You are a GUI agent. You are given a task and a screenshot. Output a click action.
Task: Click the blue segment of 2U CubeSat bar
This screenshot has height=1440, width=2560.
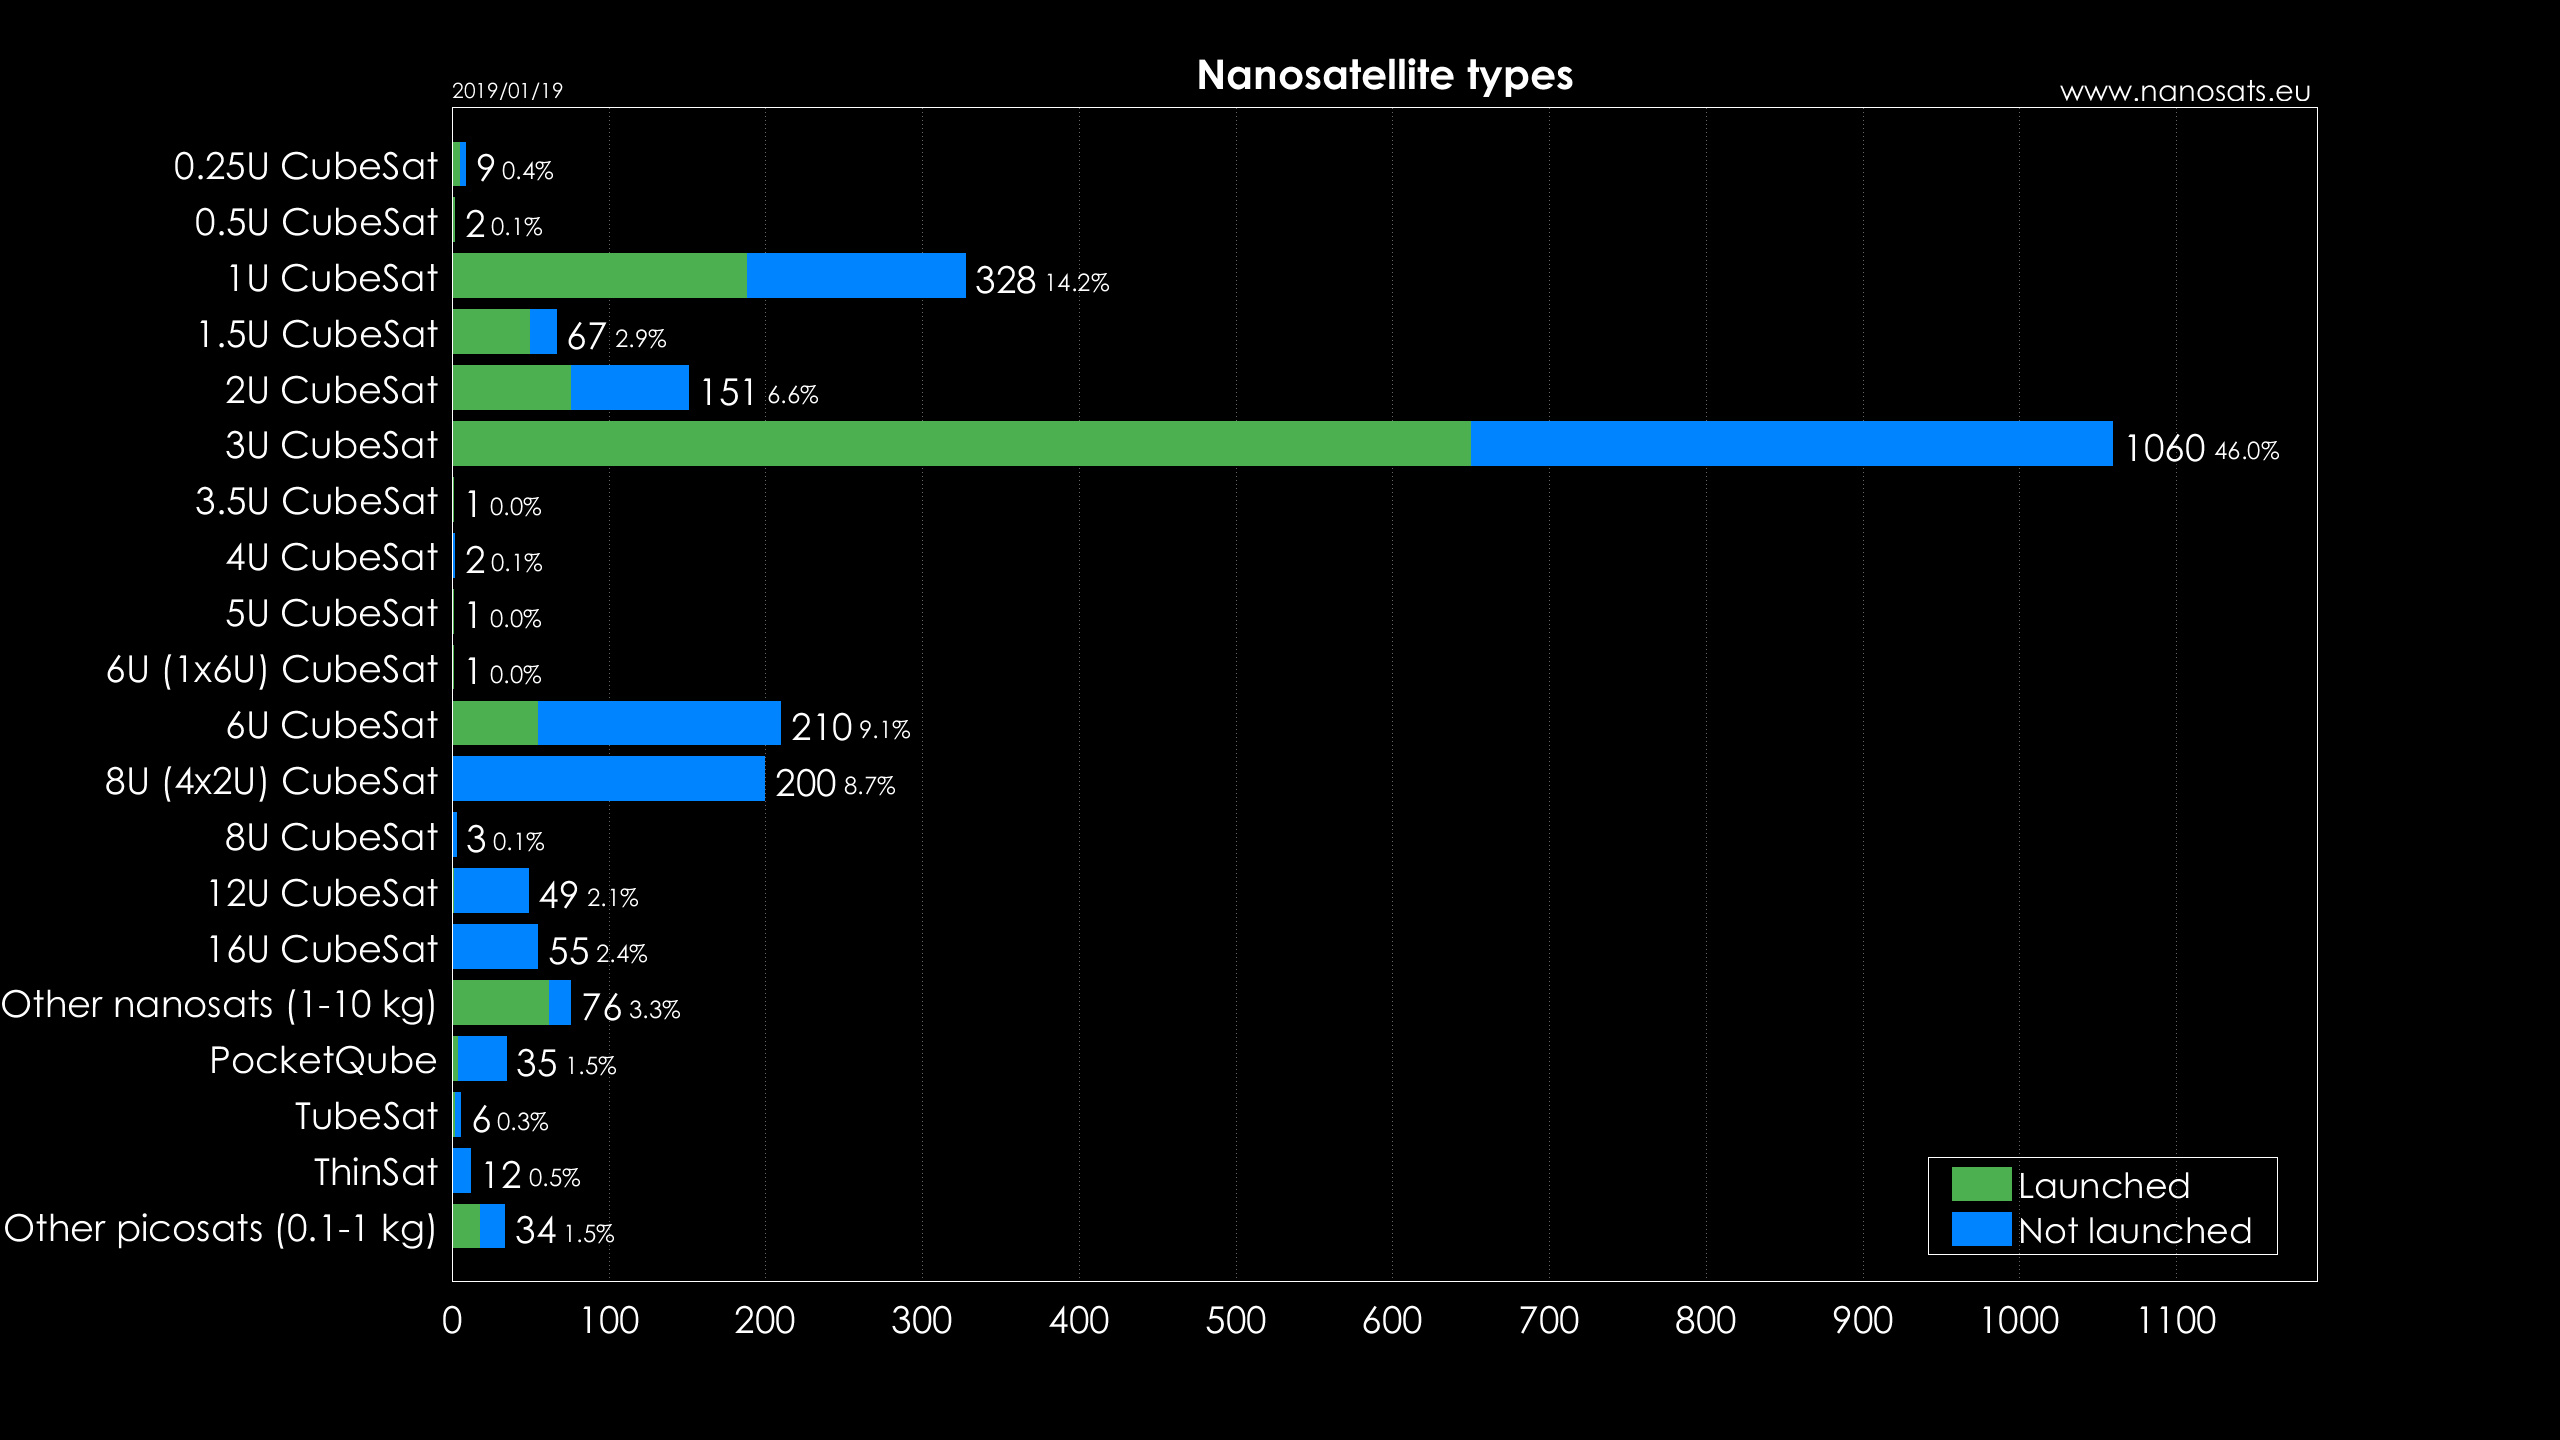pos(629,388)
